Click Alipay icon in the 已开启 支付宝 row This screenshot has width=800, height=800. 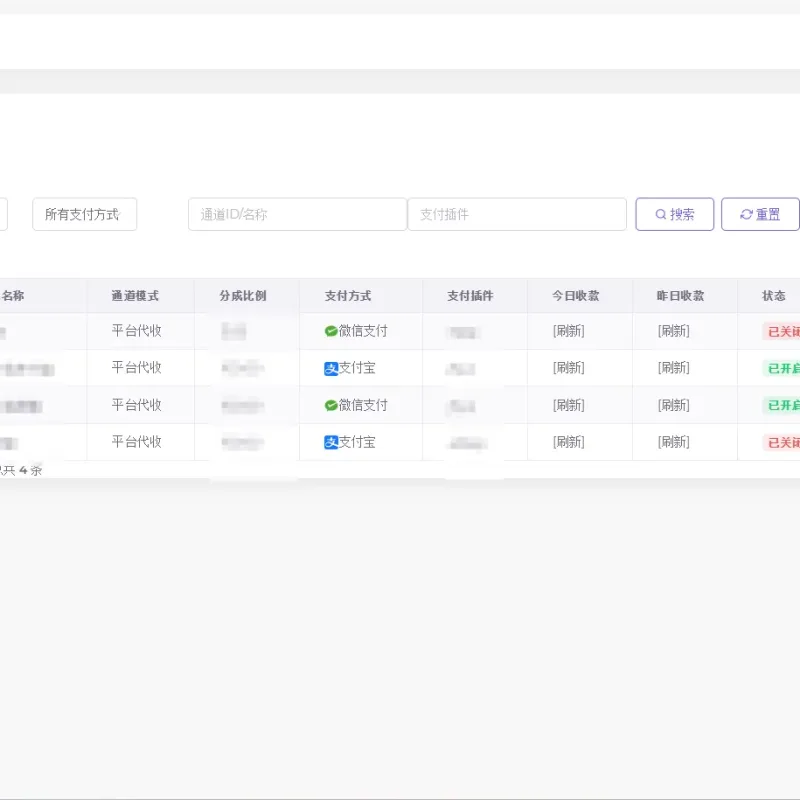(x=331, y=368)
